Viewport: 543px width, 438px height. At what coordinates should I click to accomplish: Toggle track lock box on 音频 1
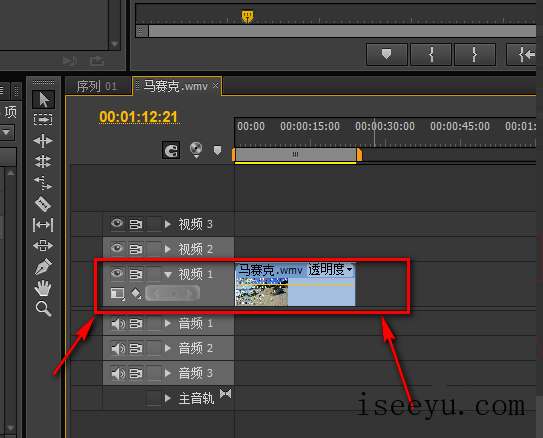point(154,324)
